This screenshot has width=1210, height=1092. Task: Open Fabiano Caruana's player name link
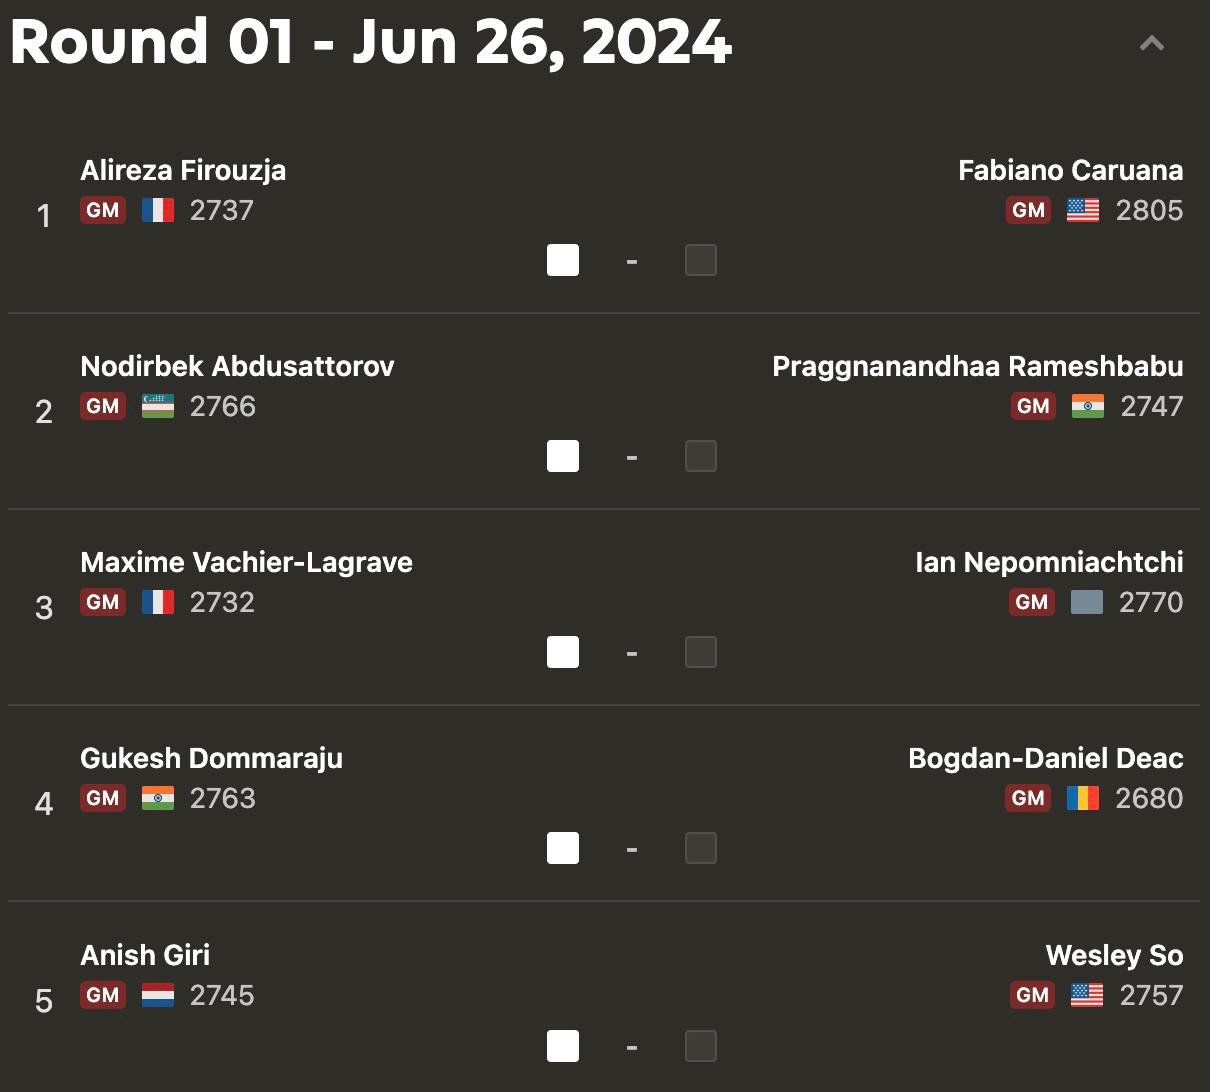1071,170
